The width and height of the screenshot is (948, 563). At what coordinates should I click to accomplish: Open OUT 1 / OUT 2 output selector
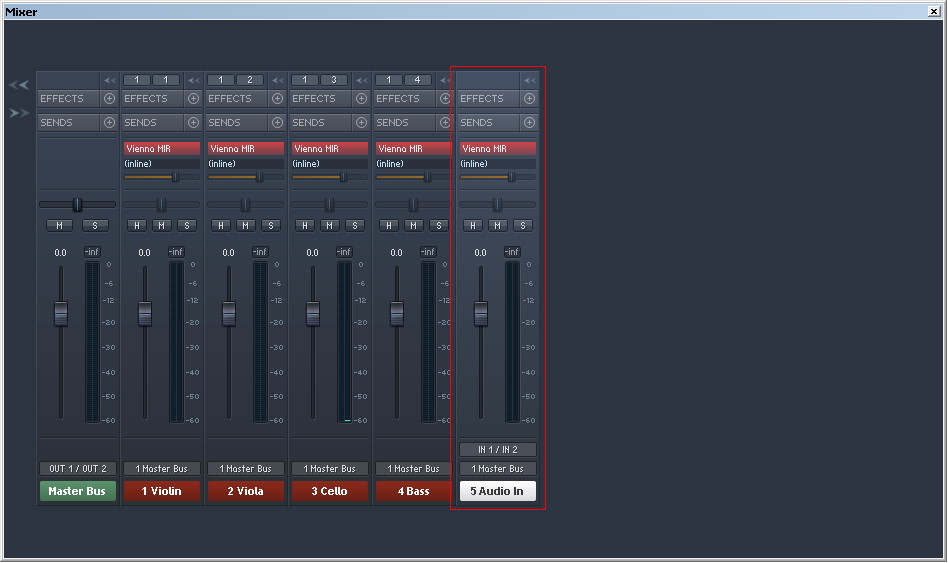(77, 469)
